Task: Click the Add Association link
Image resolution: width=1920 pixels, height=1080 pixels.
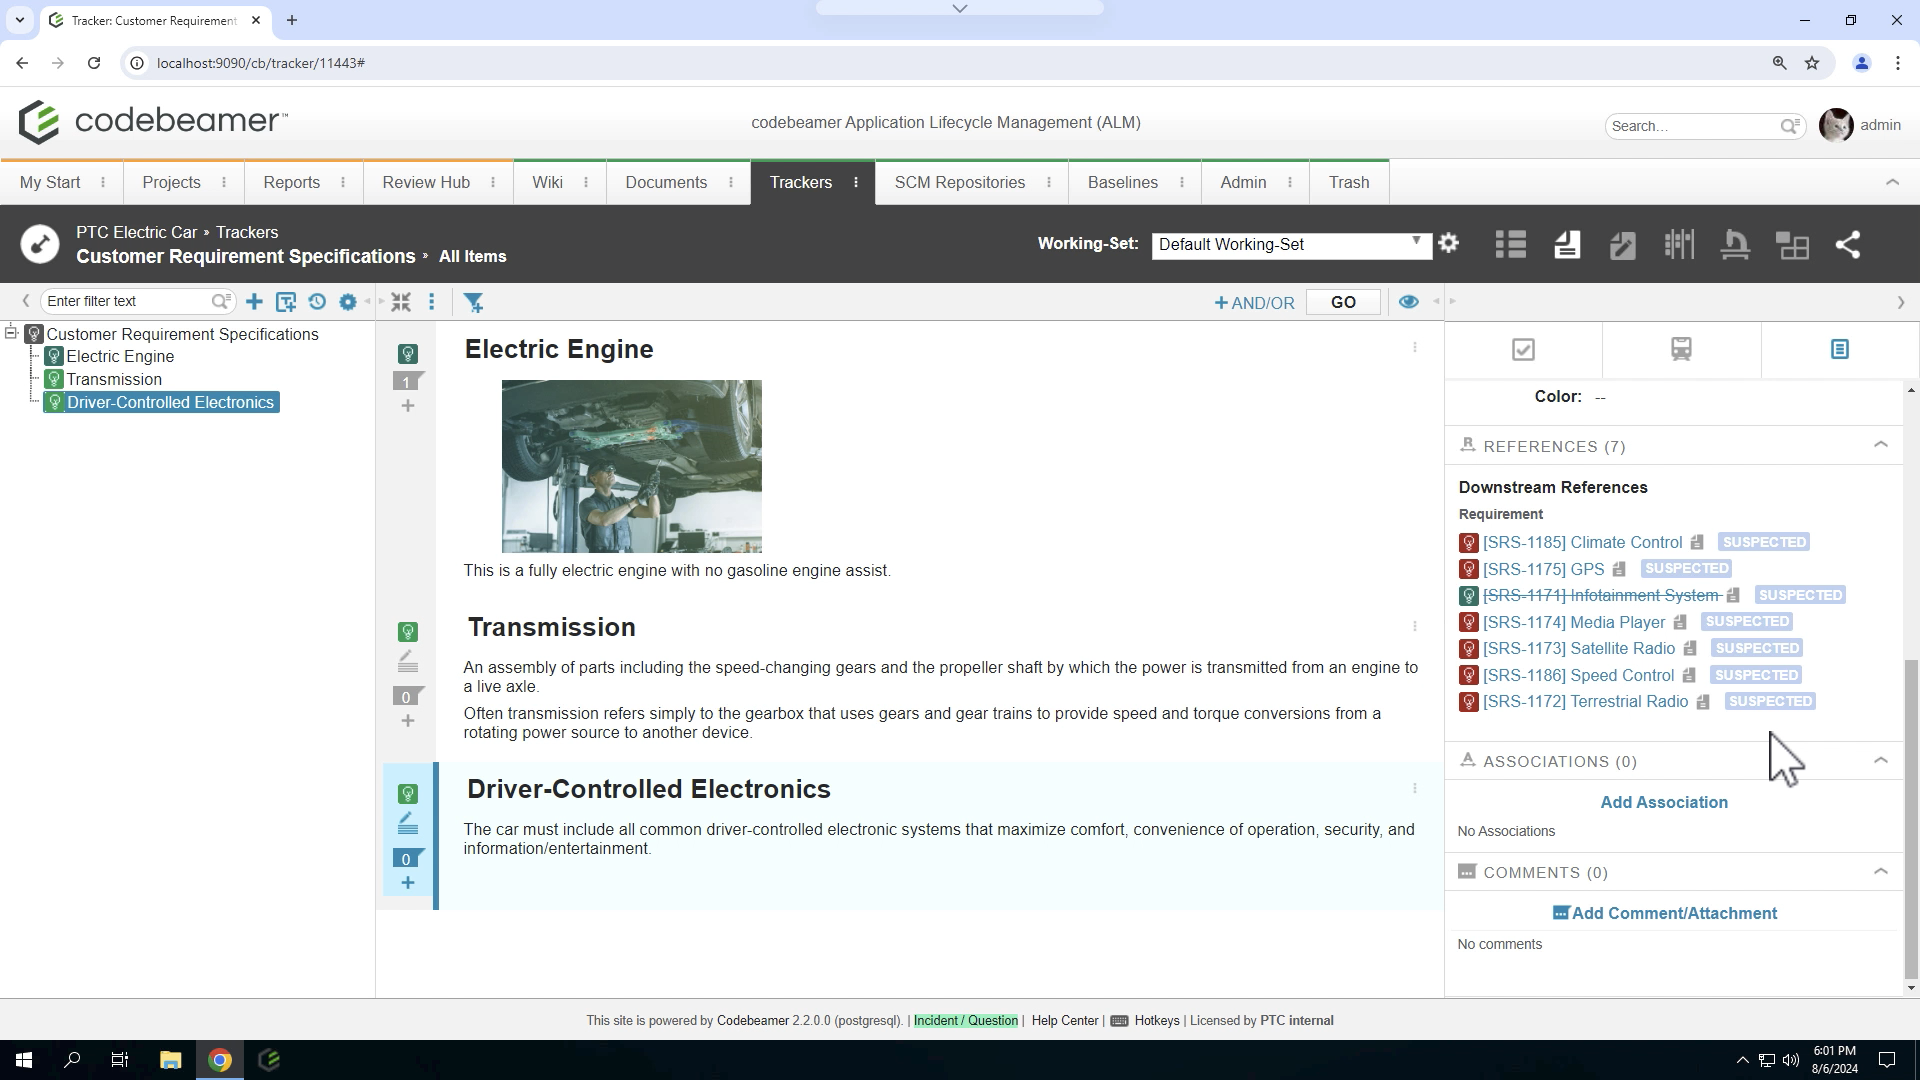Action: 1663,802
